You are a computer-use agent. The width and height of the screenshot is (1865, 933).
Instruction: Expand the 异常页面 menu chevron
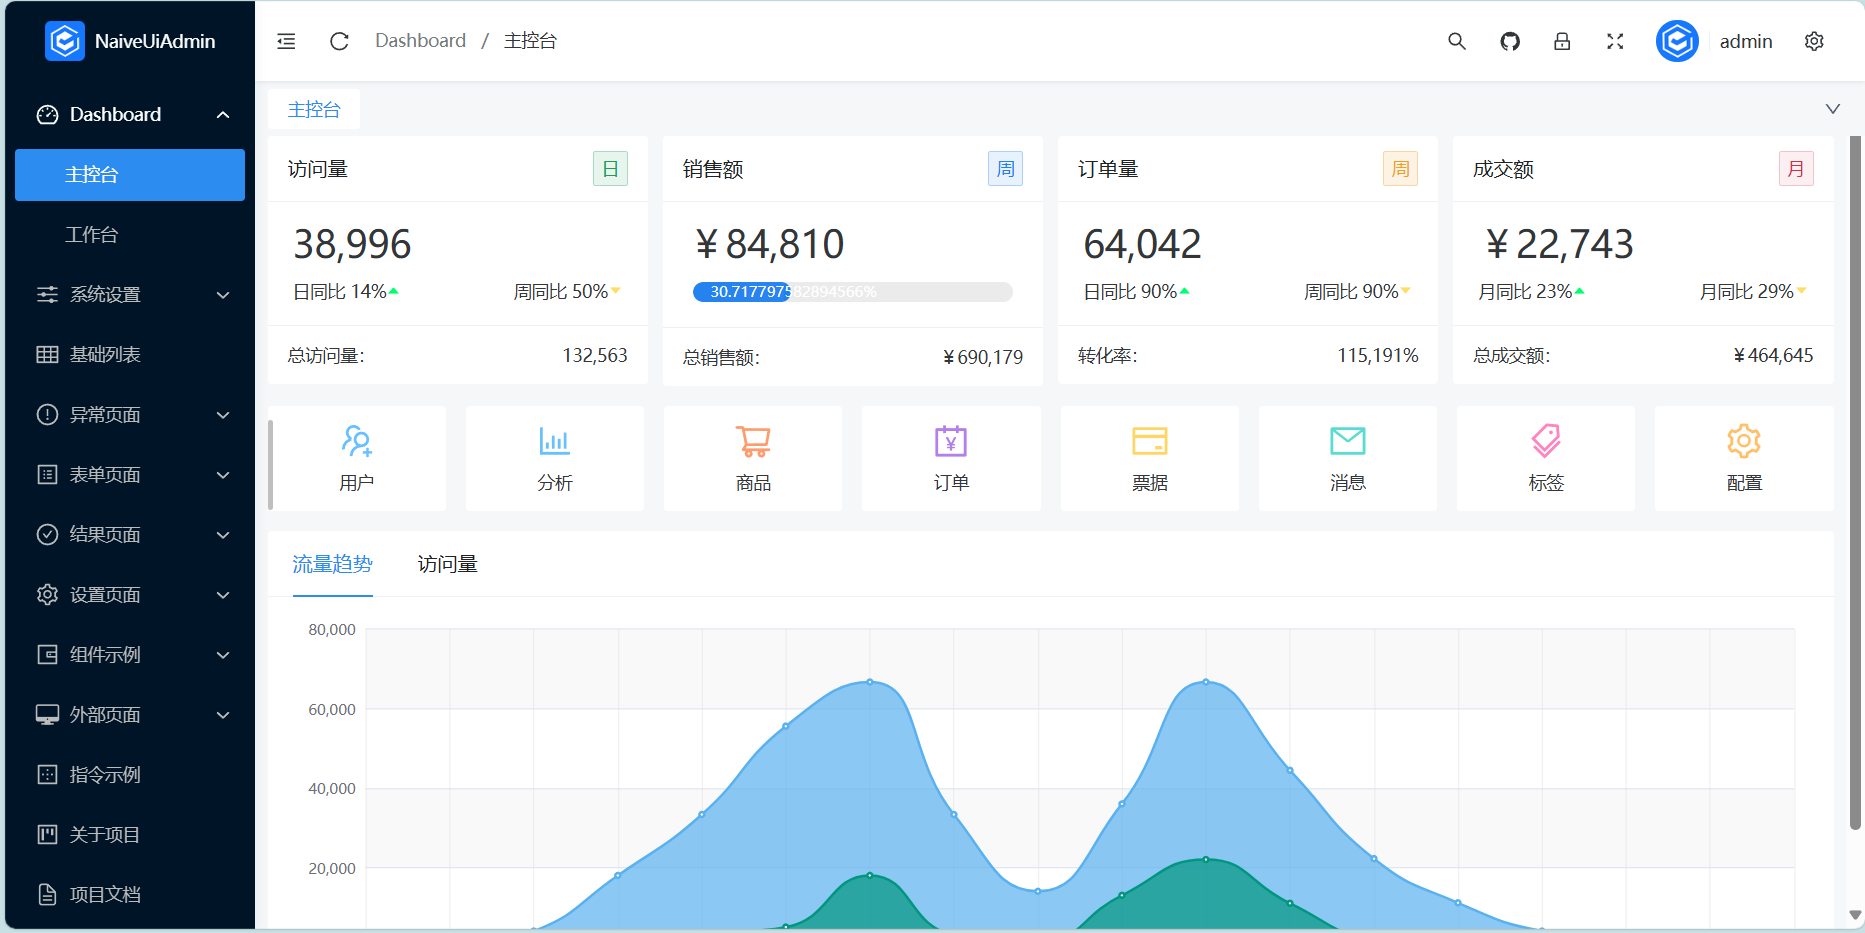223,415
